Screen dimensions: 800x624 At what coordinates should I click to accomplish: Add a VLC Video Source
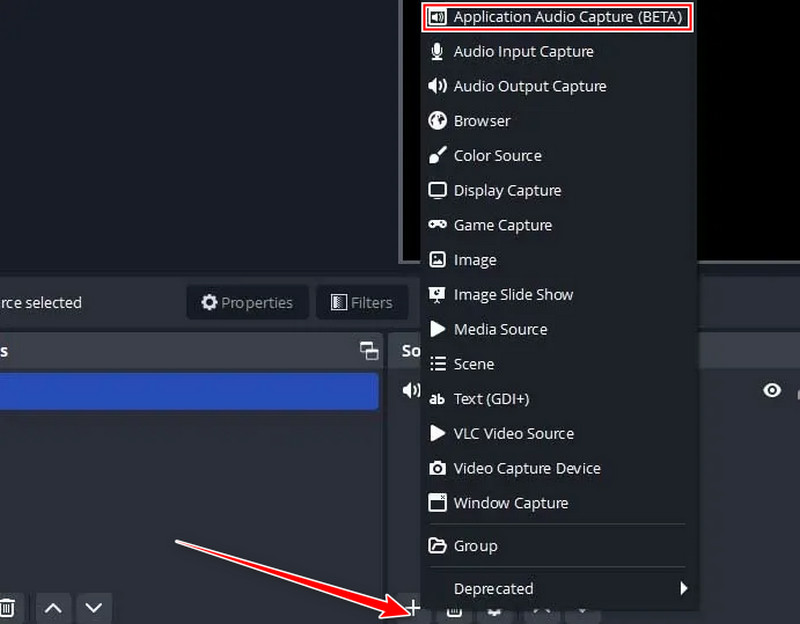[x=559, y=433]
